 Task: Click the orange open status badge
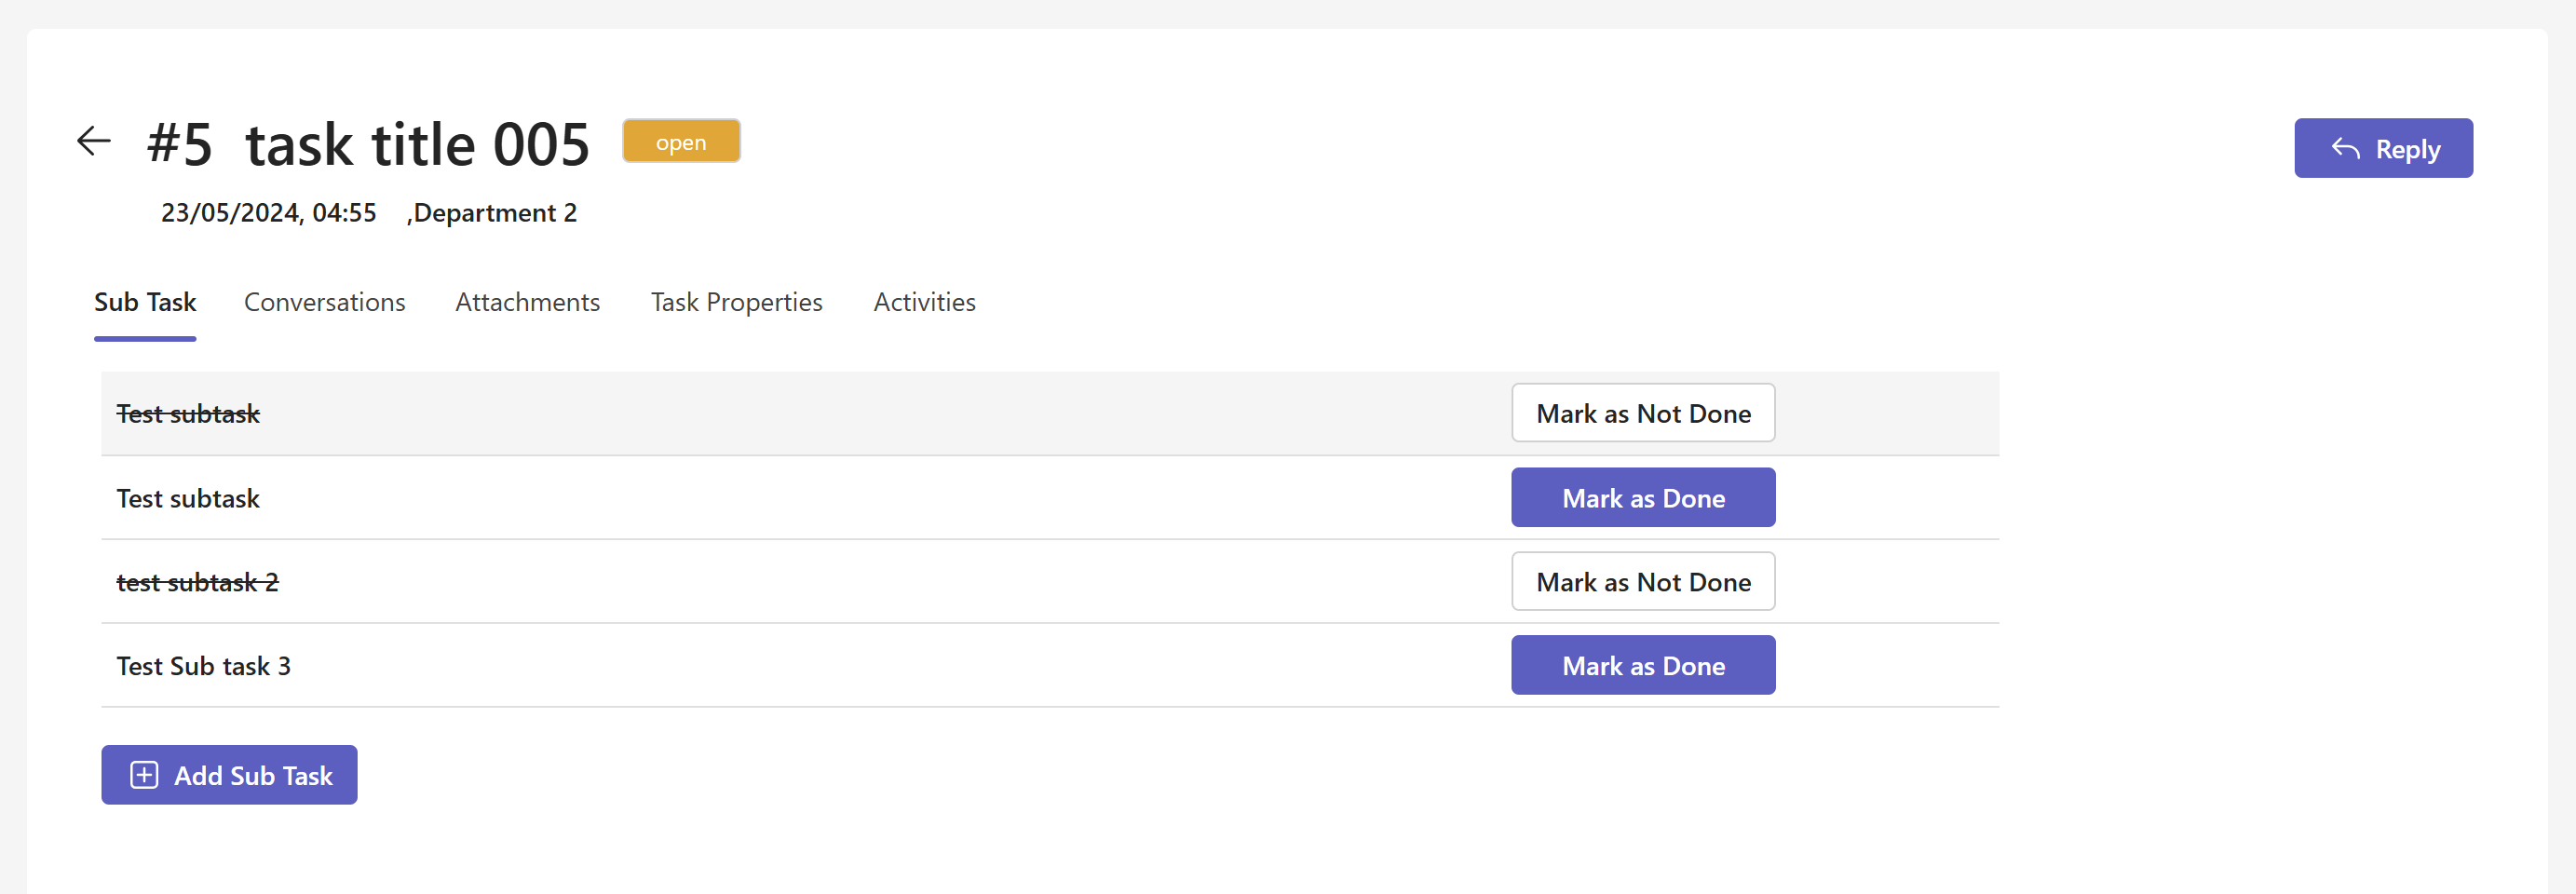tap(681, 141)
